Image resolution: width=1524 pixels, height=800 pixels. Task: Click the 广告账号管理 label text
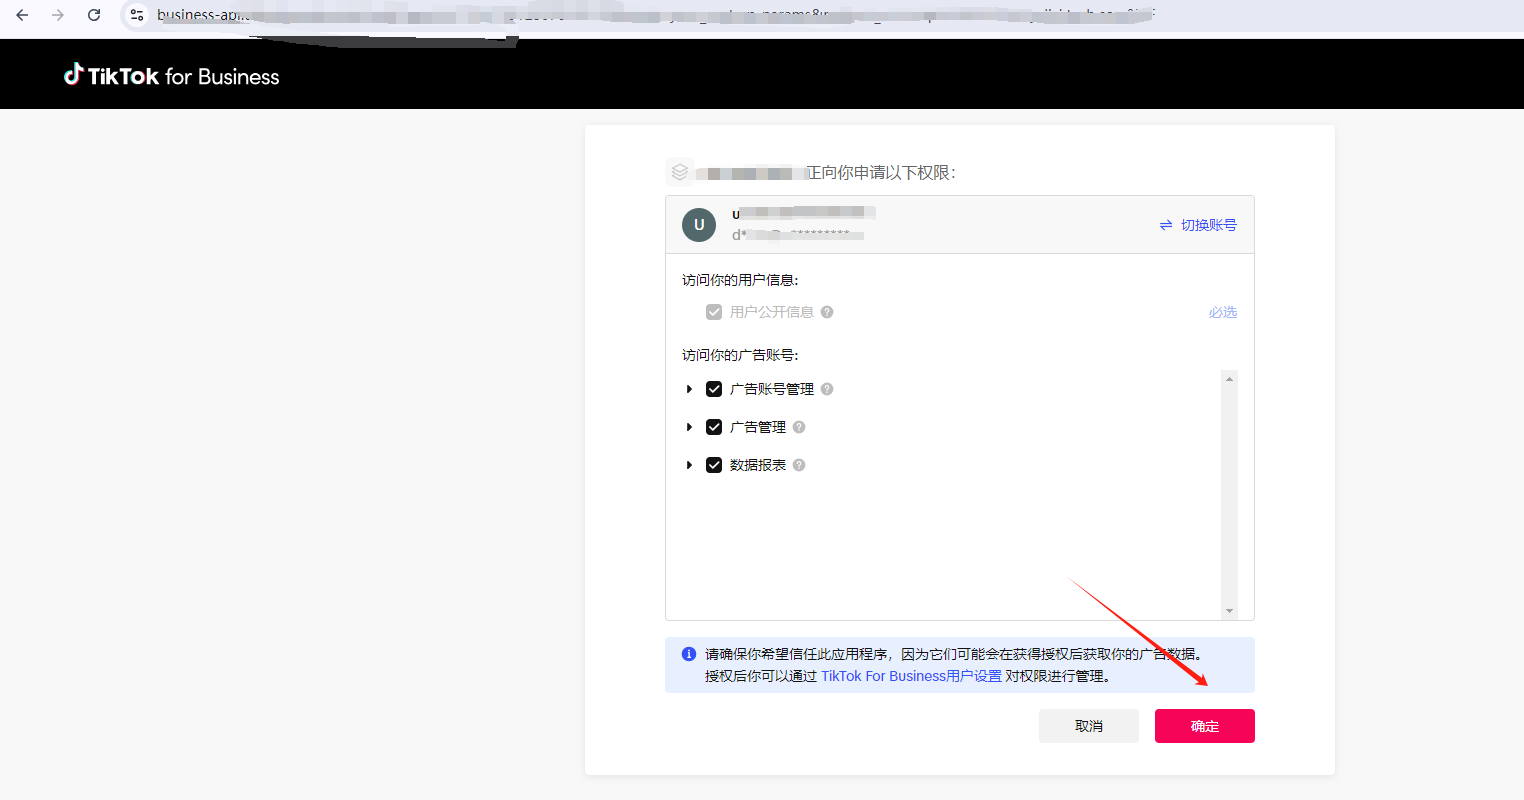click(x=772, y=389)
